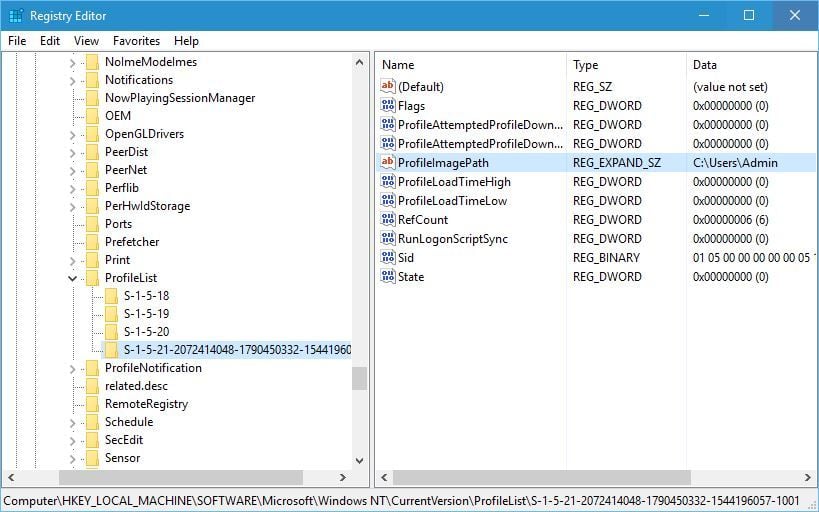819x512 pixels.
Task: Expand the Print key
Action: coord(73,261)
